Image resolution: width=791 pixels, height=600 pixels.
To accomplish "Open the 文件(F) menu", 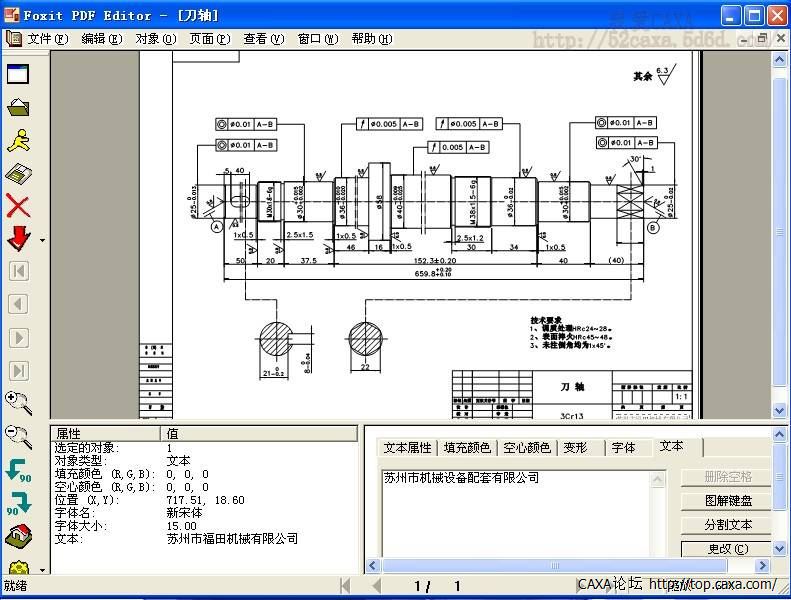I will pyautogui.click(x=48, y=39).
